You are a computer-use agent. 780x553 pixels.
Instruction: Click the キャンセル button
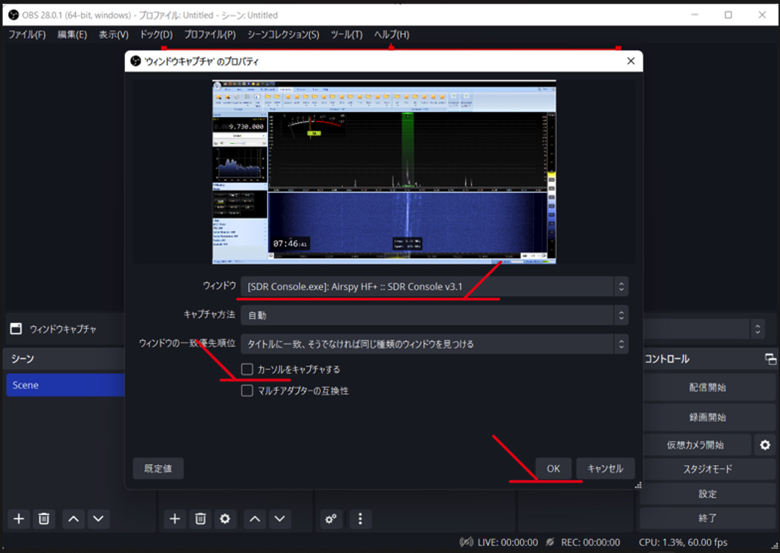point(605,468)
